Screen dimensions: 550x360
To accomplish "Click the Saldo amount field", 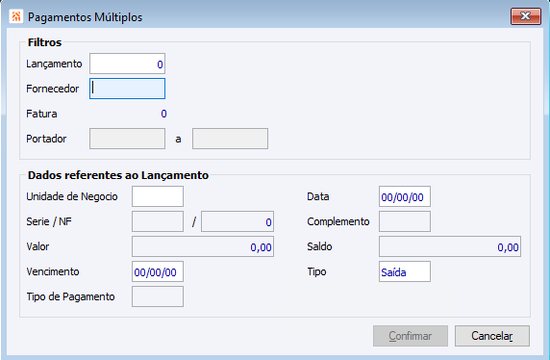I will [x=450, y=247].
